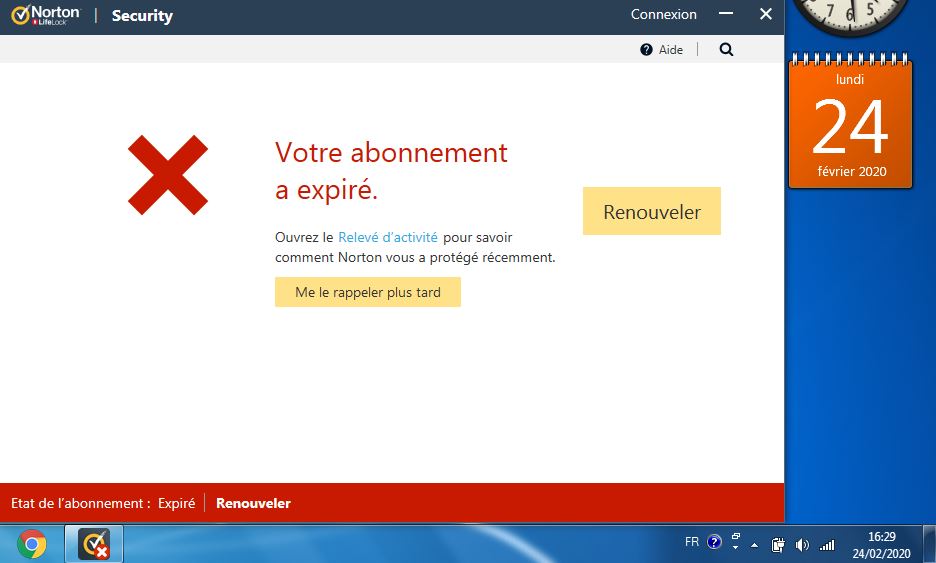The image size is (936, 563).
Task: Click Me le rappeler plus tard
Action: tap(368, 292)
